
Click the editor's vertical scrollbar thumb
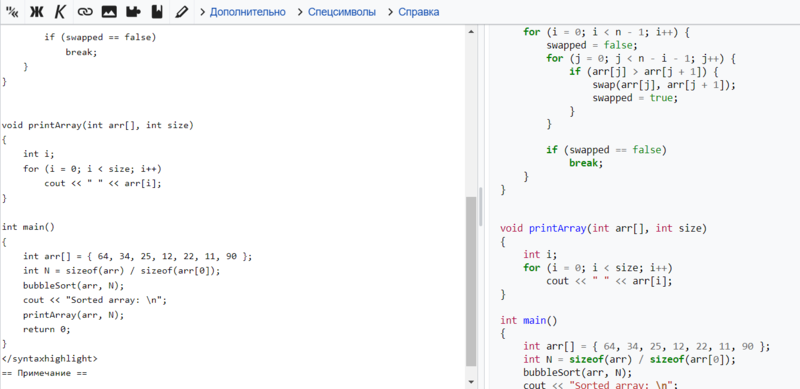pos(471,281)
